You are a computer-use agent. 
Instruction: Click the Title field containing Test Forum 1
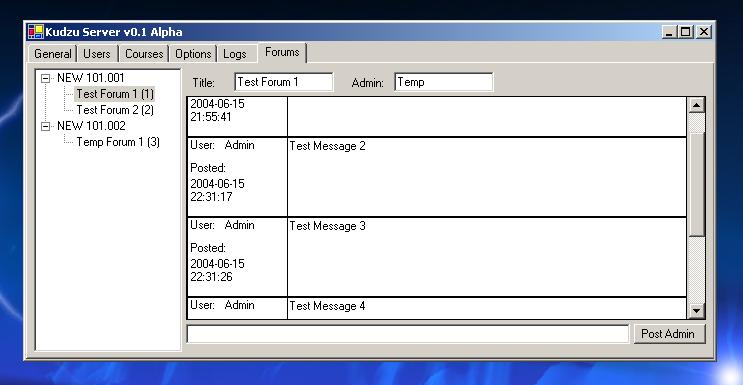(x=284, y=82)
